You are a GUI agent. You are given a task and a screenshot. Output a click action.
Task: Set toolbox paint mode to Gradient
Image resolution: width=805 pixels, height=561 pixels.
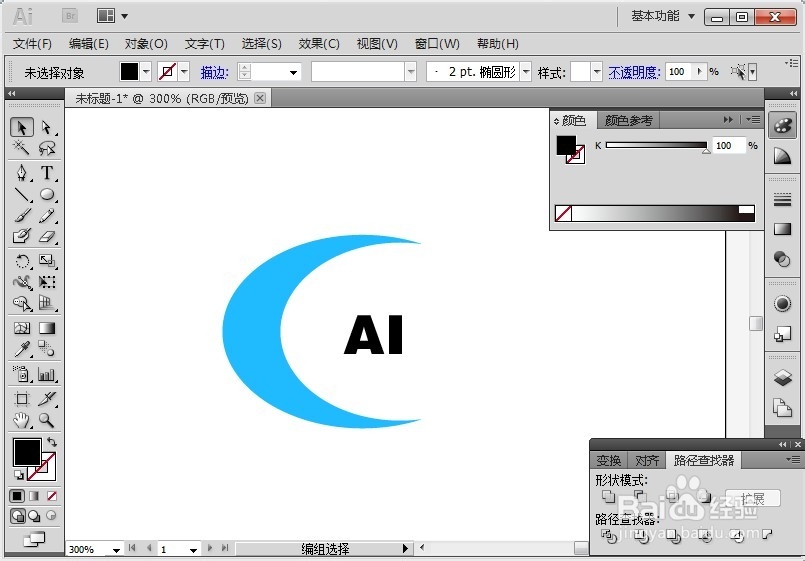(34, 496)
